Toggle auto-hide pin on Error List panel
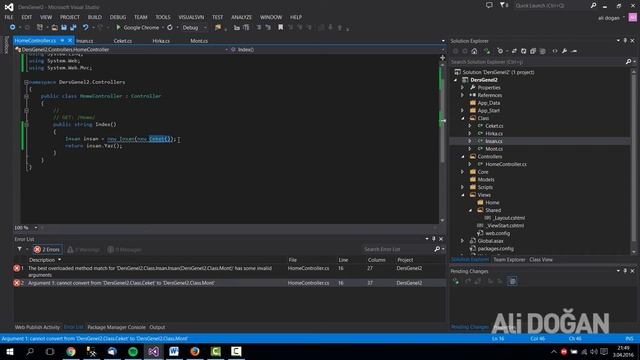 click(x=433, y=239)
